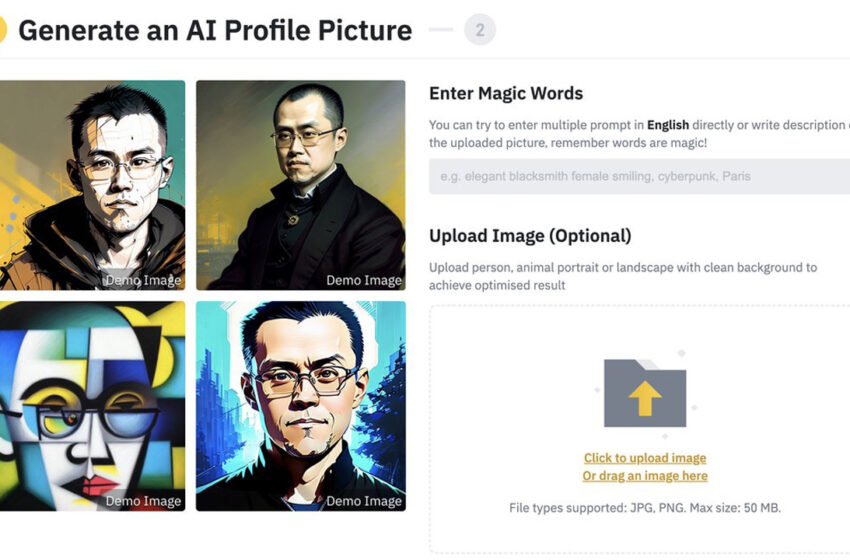Select the hooded sketch-style demo portrait
Image resolution: width=850 pixels, height=560 pixels.
(92, 185)
